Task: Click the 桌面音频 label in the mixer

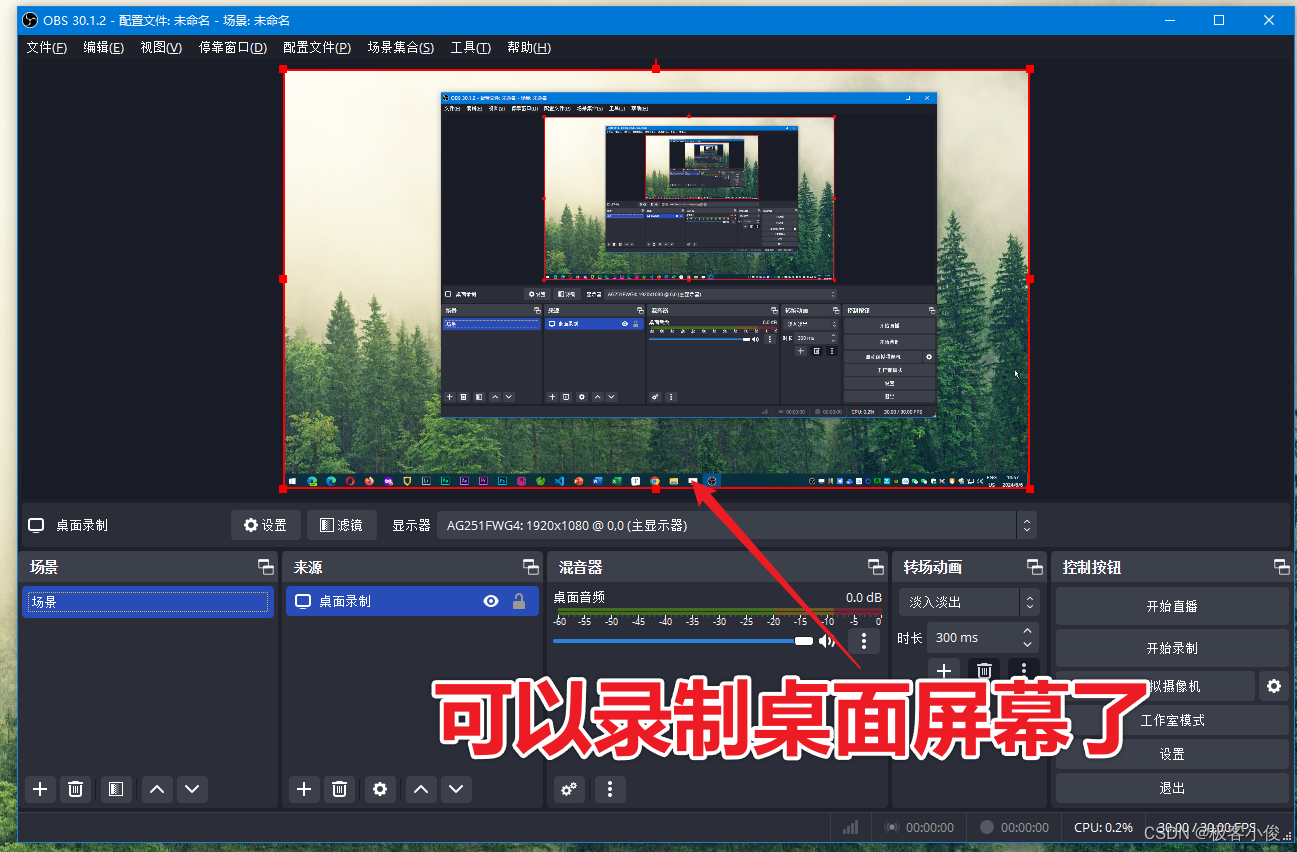Action: (579, 597)
